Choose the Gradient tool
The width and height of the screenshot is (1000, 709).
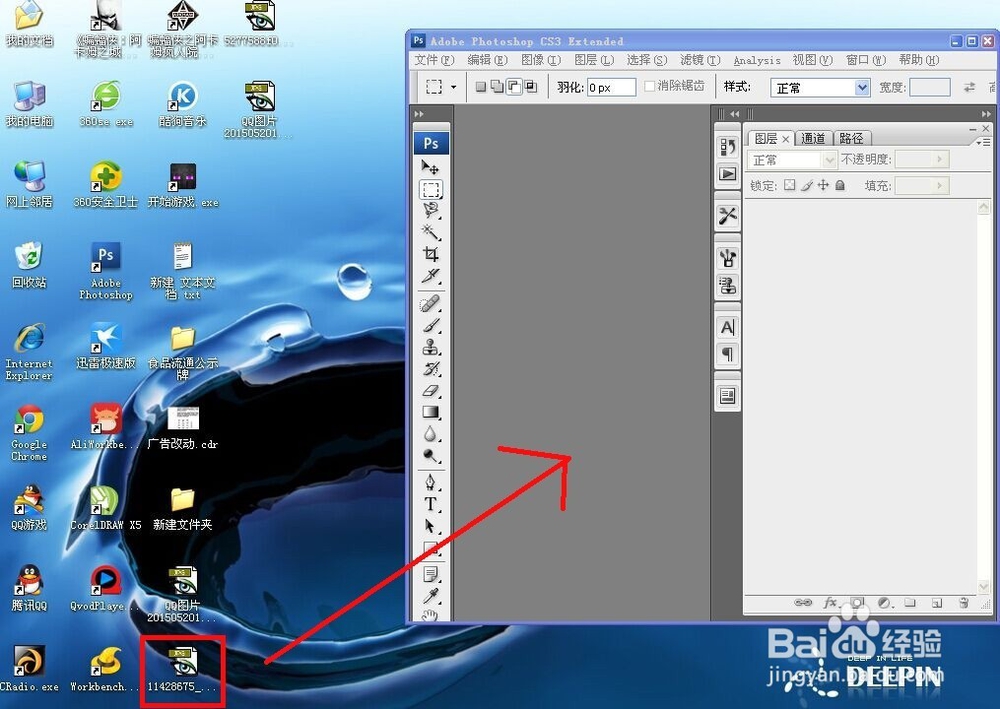[x=431, y=410]
